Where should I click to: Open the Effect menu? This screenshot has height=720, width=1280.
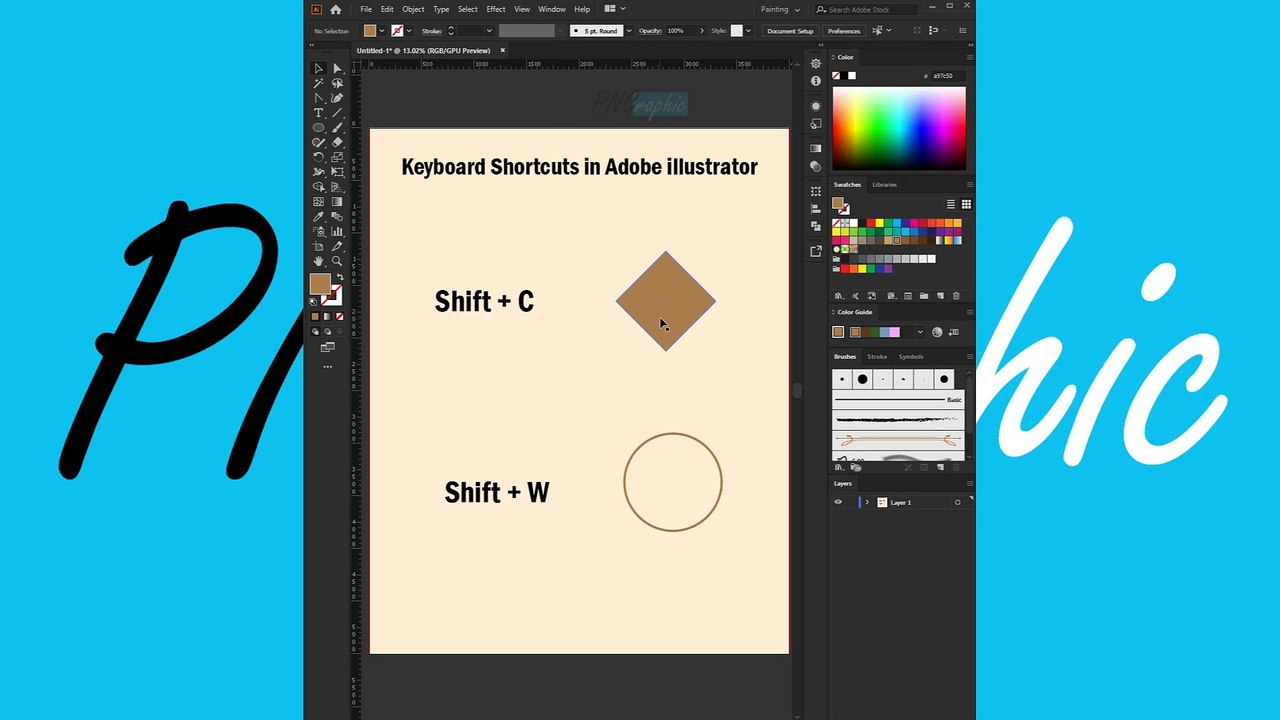(x=496, y=9)
